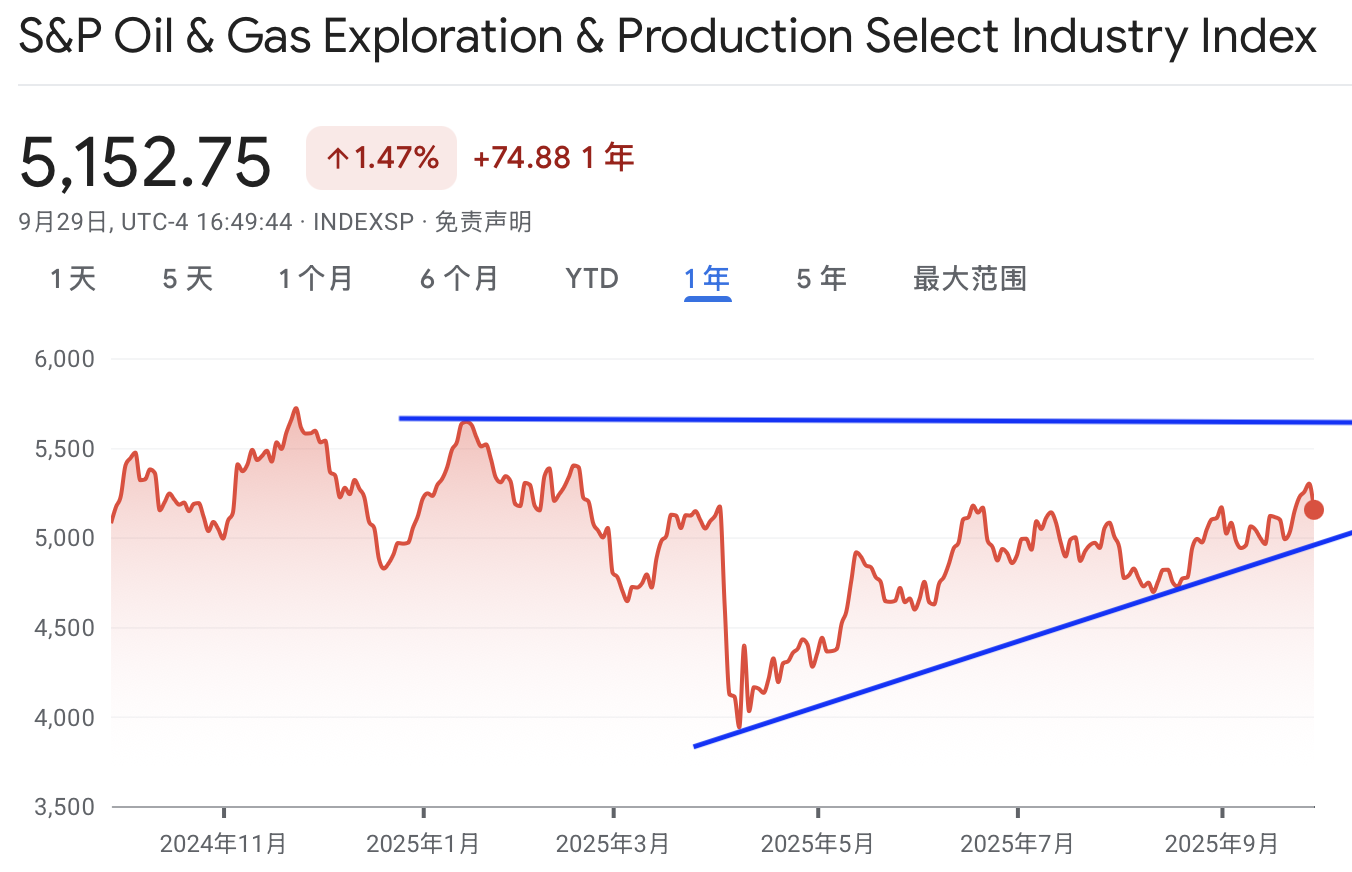Viewport: 1352px width, 872px height.
Task: Click the red current-price dot on chart
Action: (1314, 510)
